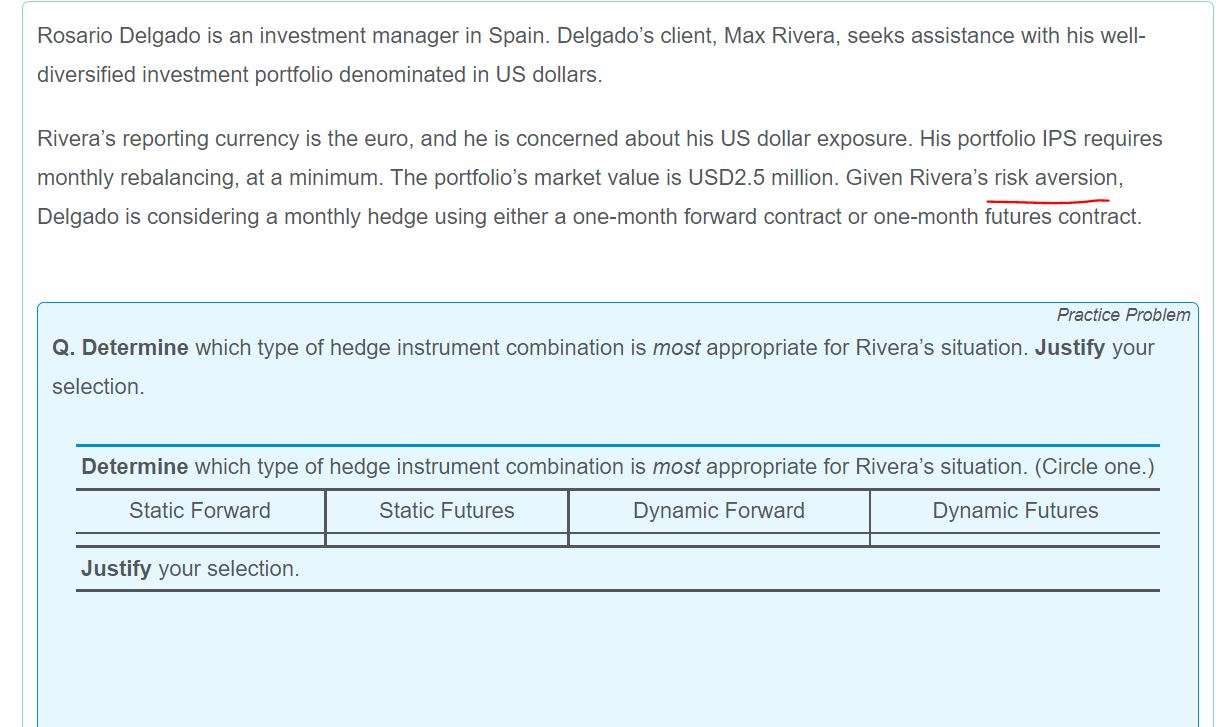Click the empty cell below Dynamic Futures

pos(1014,540)
